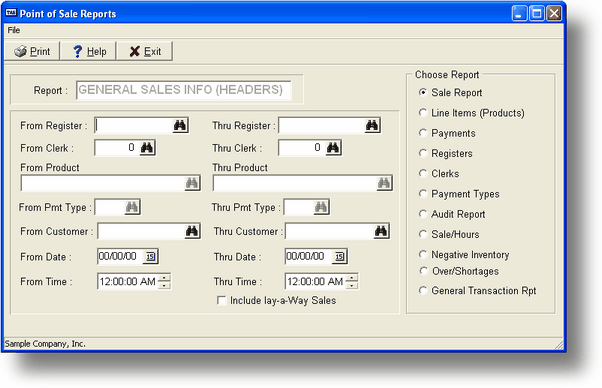Focus the From Register input field
602x388 pixels.
[x=134, y=125]
